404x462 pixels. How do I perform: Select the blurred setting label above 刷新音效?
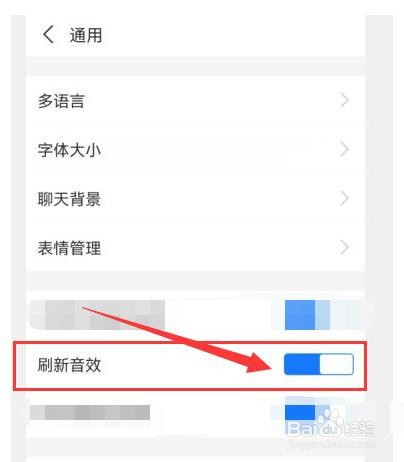click(x=97, y=315)
